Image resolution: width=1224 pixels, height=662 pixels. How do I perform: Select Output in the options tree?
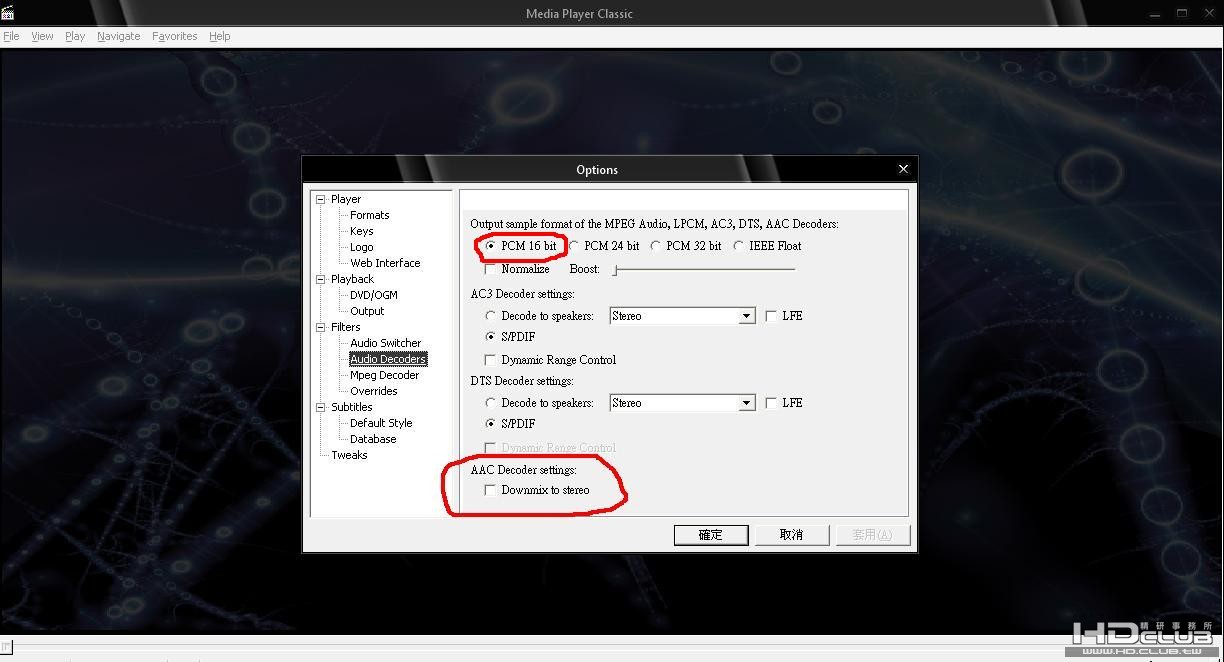coord(367,311)
